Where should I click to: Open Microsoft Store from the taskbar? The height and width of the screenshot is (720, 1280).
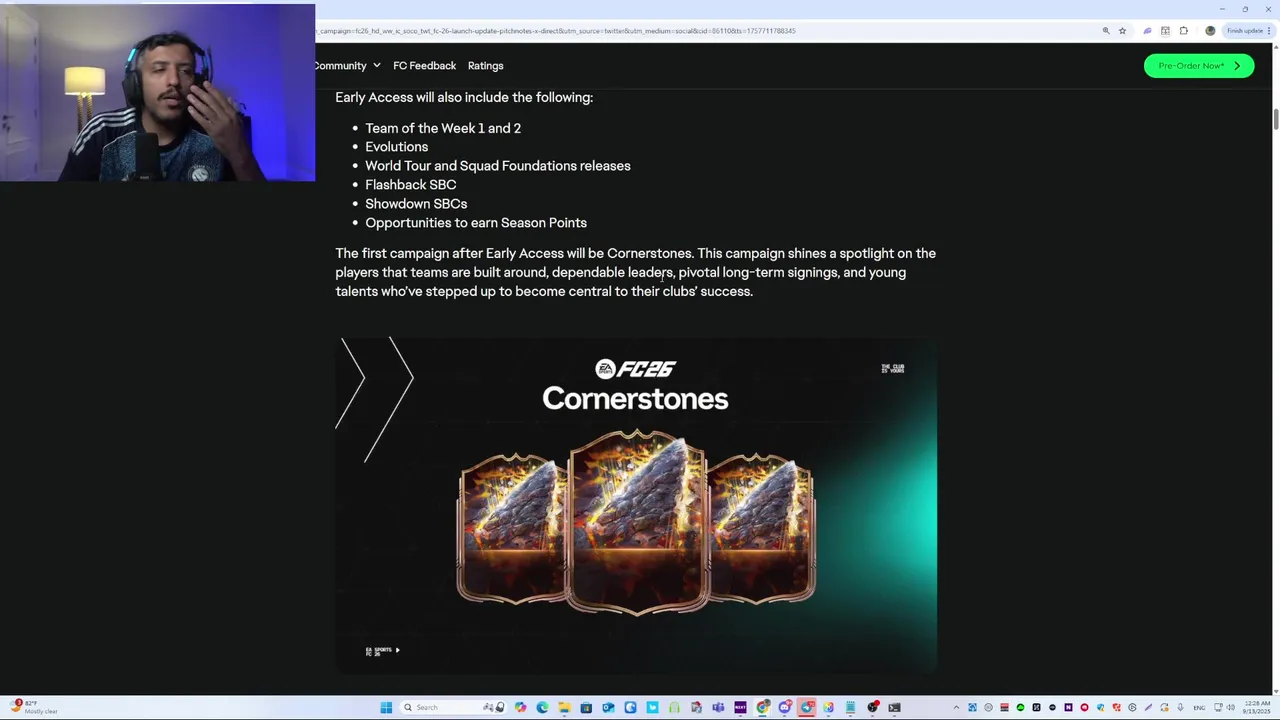coord(586,707)
